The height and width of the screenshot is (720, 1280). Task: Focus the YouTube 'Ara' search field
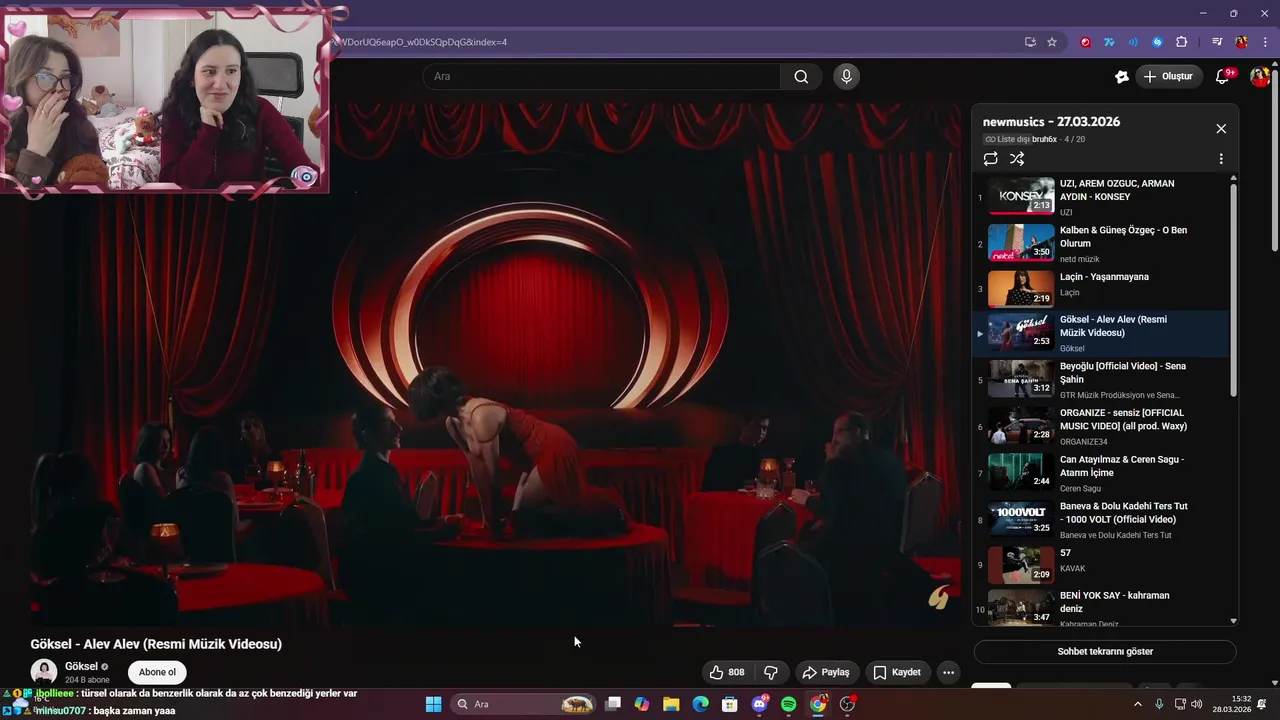[601, 76]
